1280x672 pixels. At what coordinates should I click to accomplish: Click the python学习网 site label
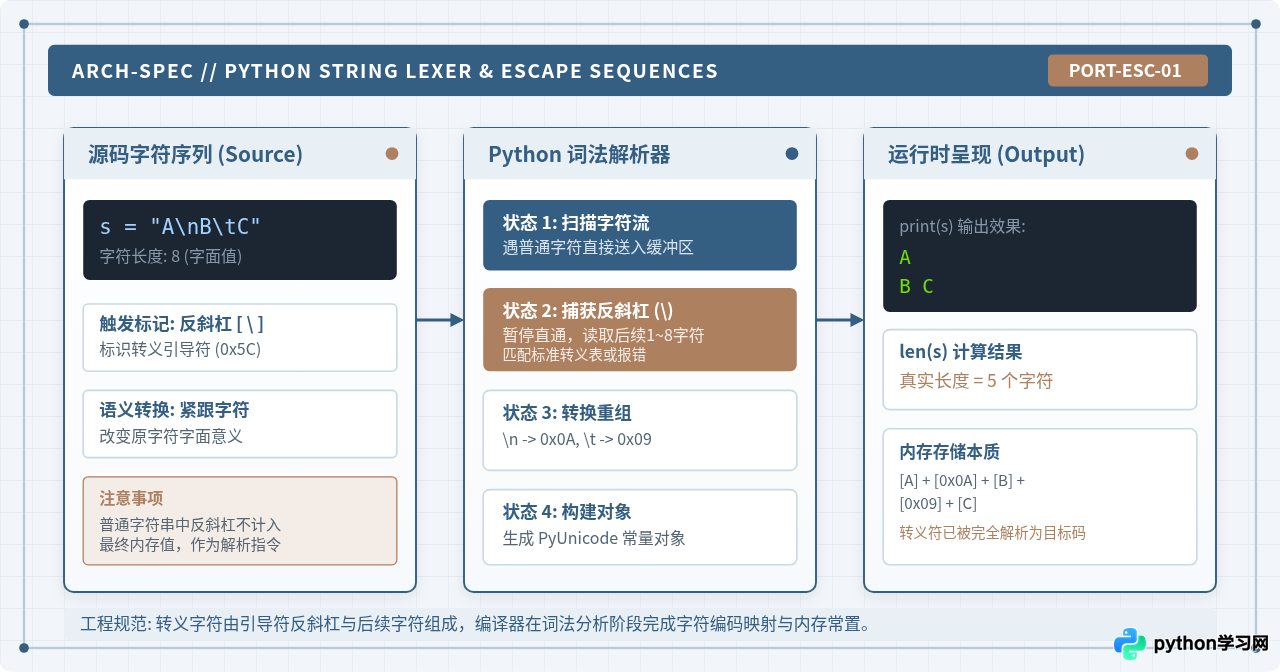[x=1210, y=644]
